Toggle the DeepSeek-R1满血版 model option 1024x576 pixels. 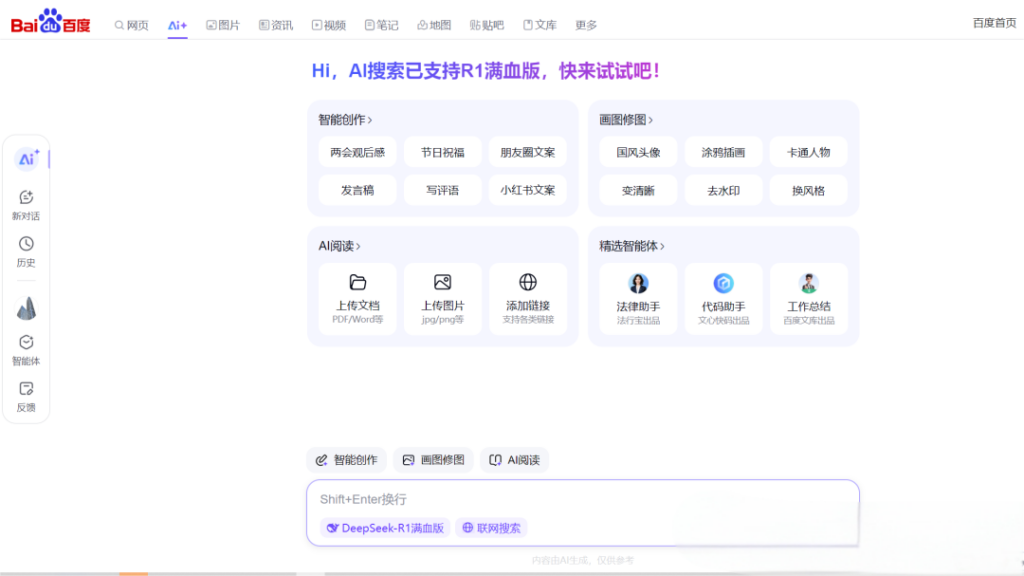click(385, 528)
